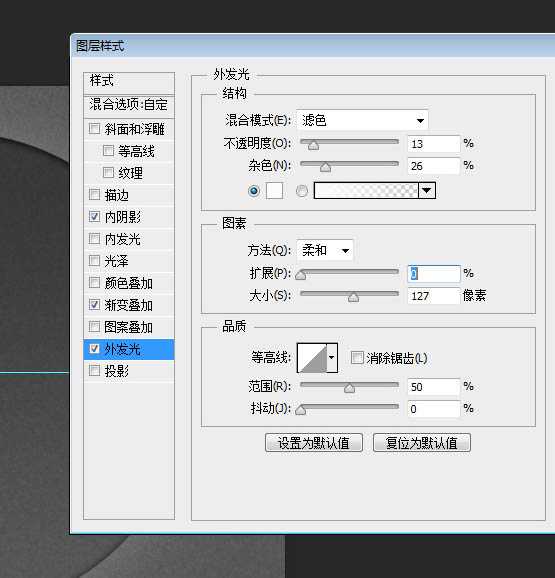
Task: Select the 样式 header in the list
Action: pos(129,83)
